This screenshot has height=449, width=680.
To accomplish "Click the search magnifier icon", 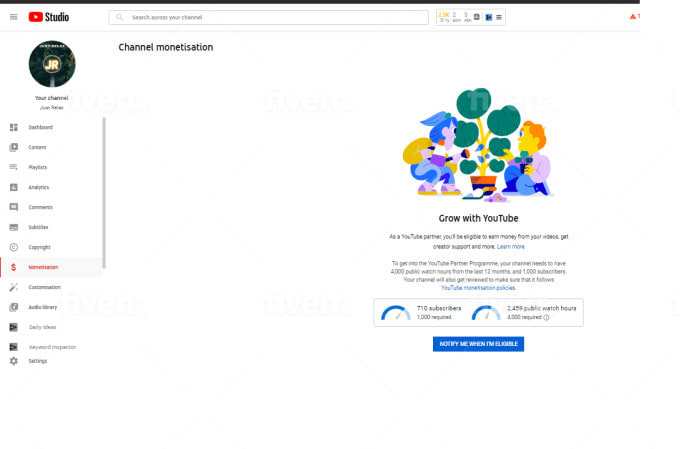I will tap(119, 17).
